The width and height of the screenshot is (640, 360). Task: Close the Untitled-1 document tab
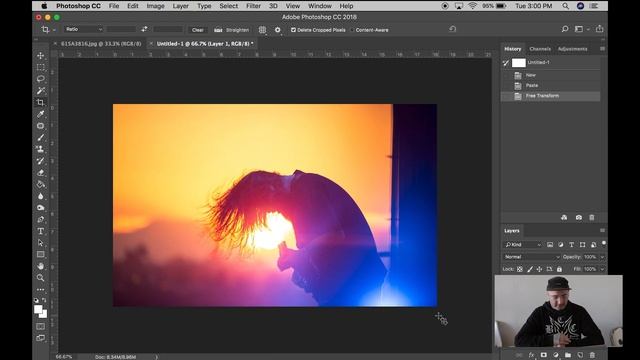[151, 43]
